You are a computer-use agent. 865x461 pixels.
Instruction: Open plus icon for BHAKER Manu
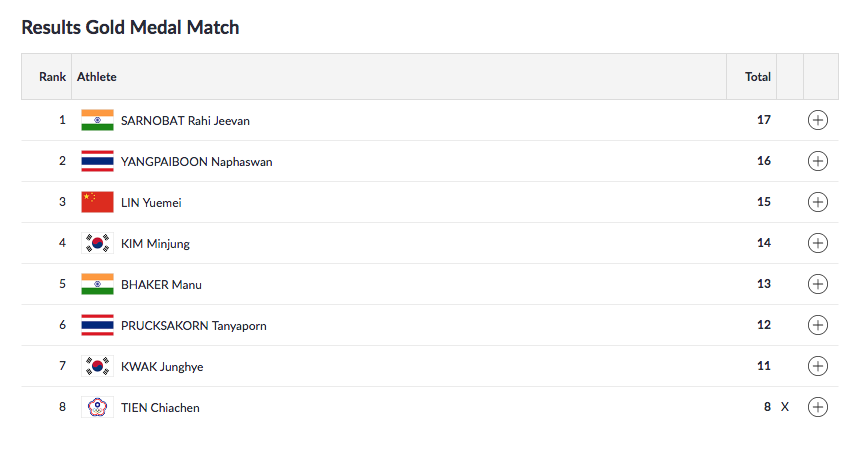[817, 284]
